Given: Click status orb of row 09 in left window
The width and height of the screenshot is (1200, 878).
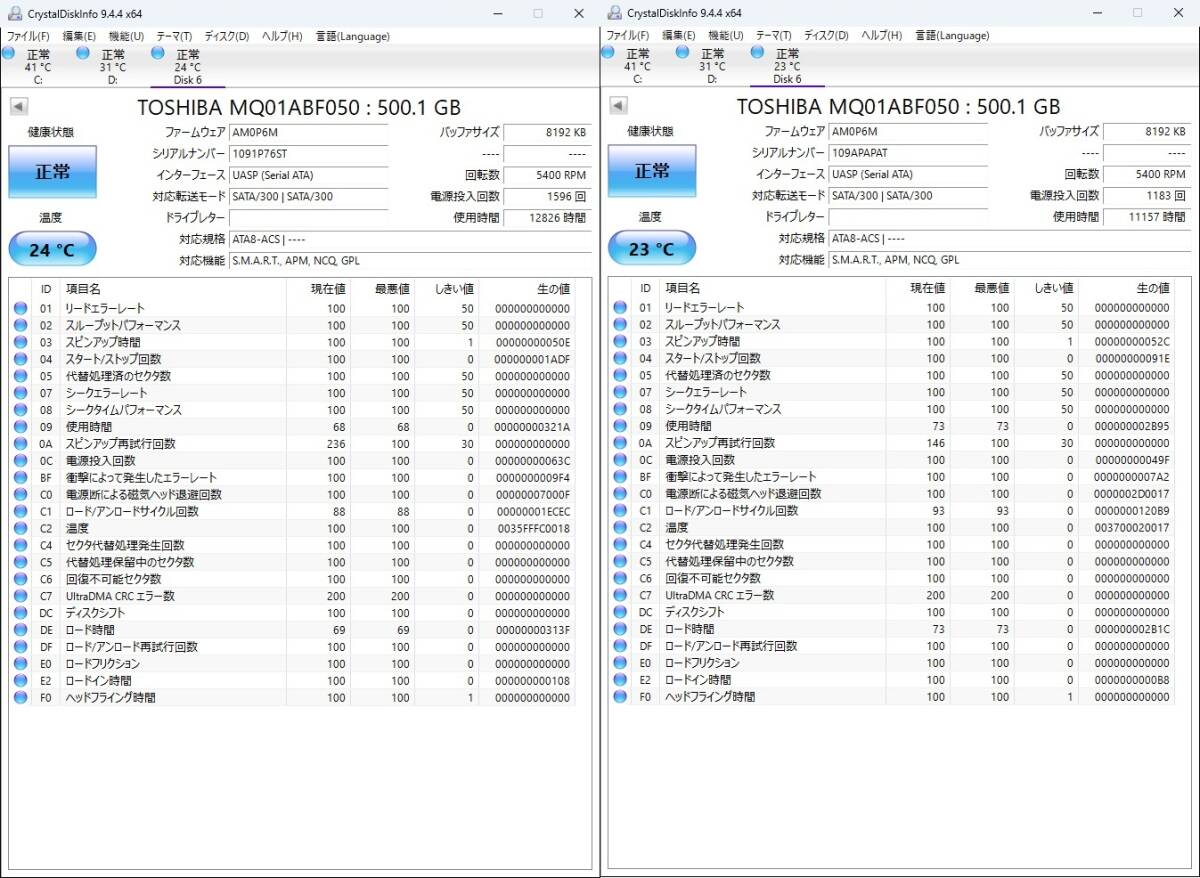Looking at the screenshot, I should (21, 427).
